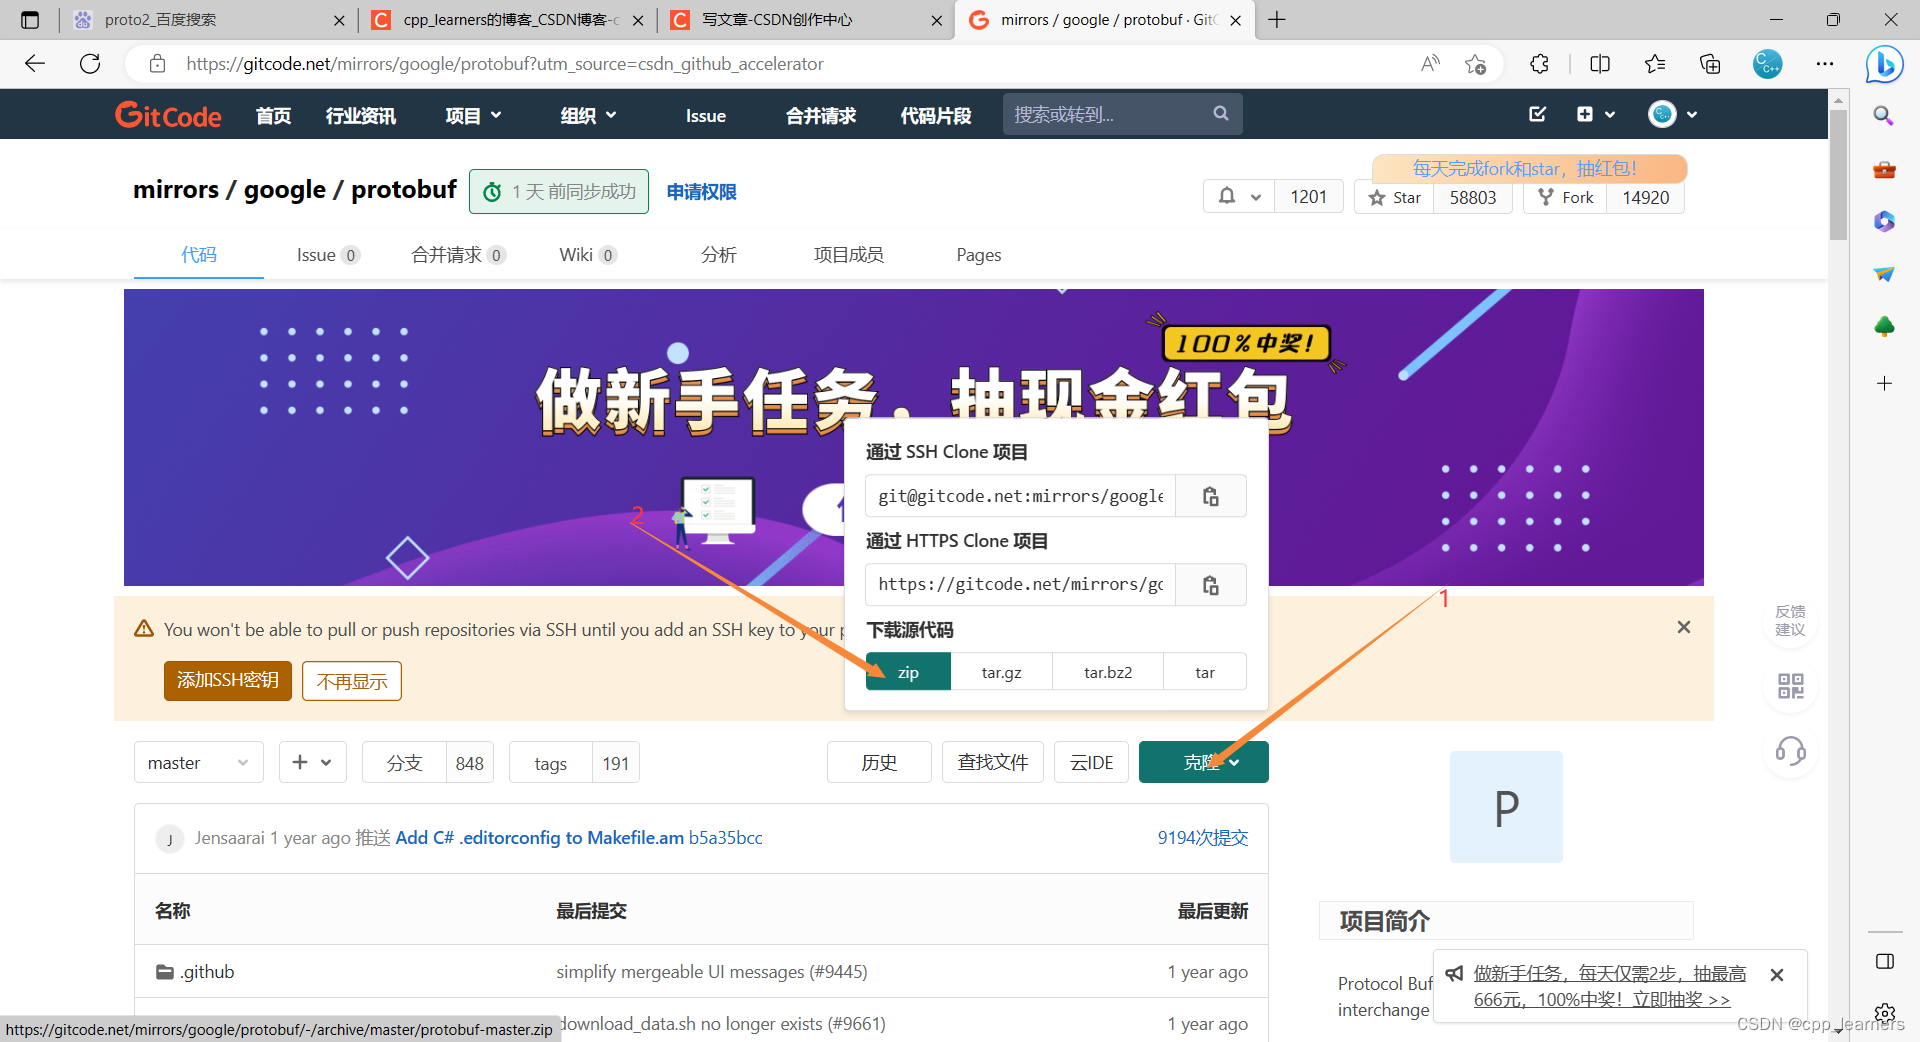Open the Edge sidebar settings gear
The image size is (1920, 1042).
tap(1884, 1013)
